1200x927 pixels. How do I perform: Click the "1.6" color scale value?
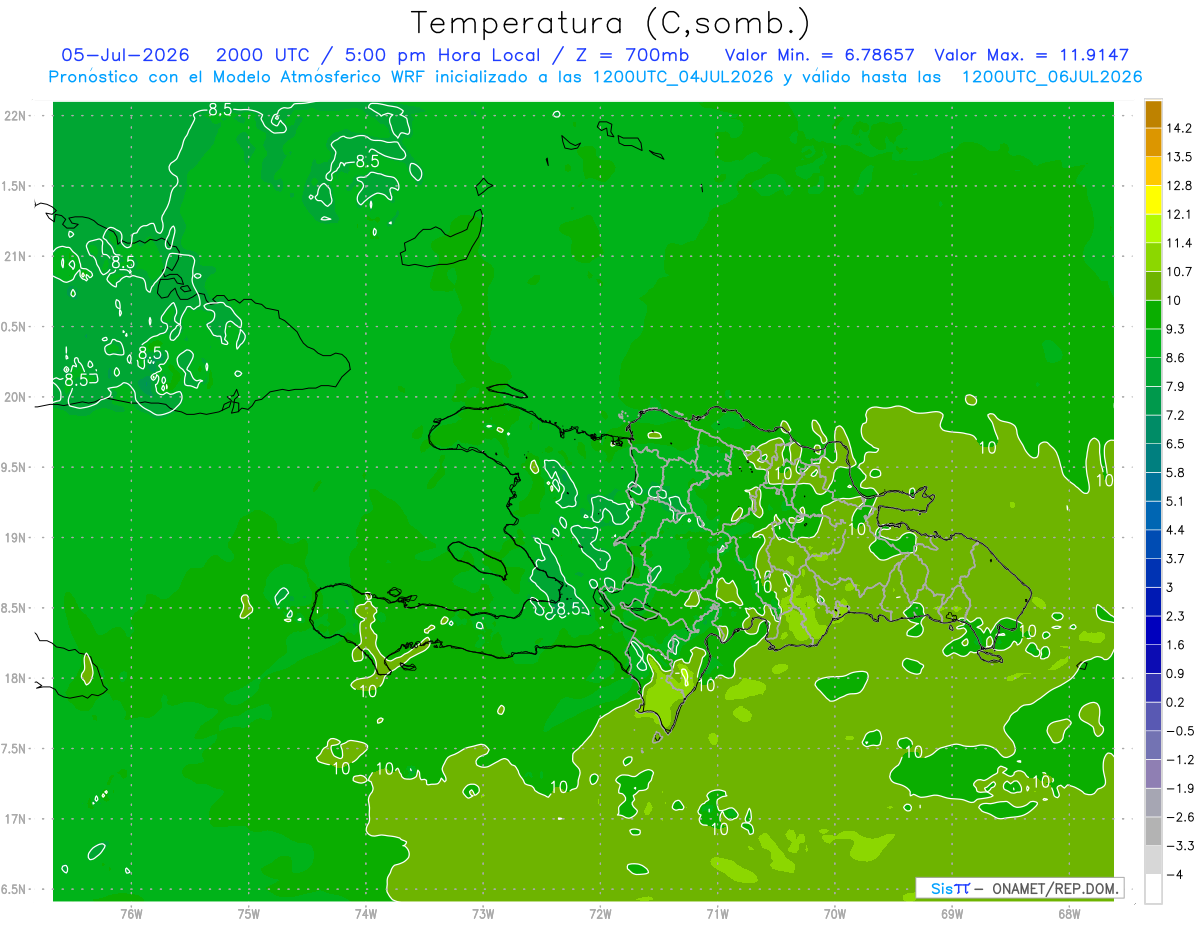pos(1175,645)
